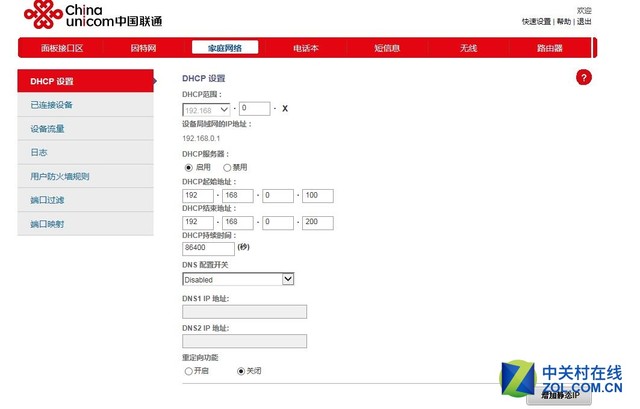Click the DHCP start address 100 field
The height and width of the screenshot is (409, 640).
coord(318,196)
